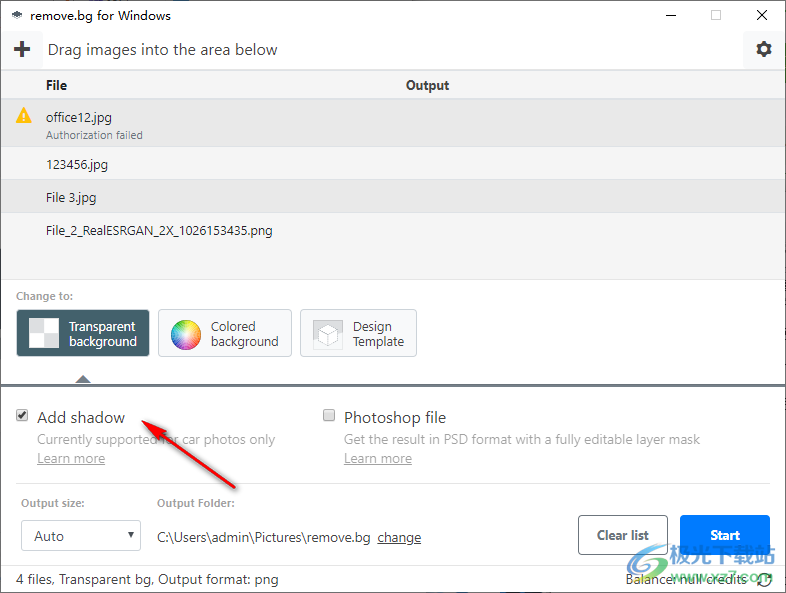This screenshot has height=593, width=786.
Task: Click the Design Template cube icon
Action: tap(328, 334)
